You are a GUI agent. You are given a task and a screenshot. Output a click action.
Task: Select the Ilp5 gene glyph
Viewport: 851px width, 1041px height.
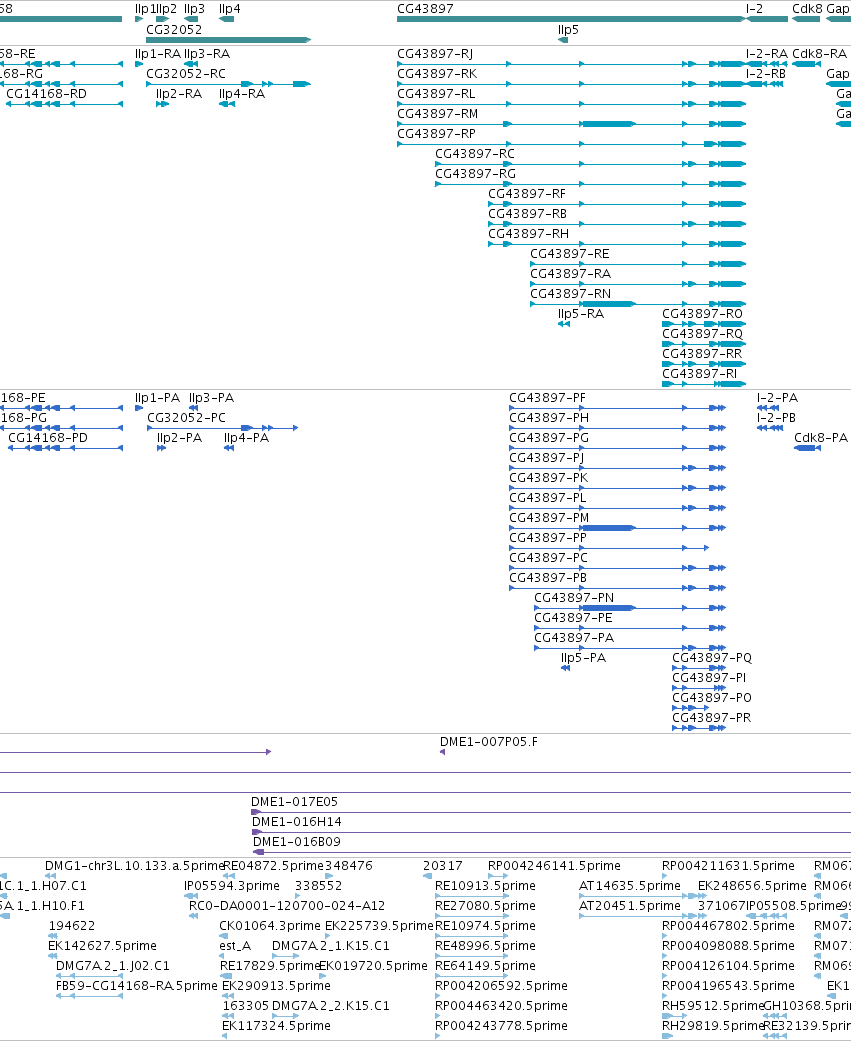(x=564, y=40)
